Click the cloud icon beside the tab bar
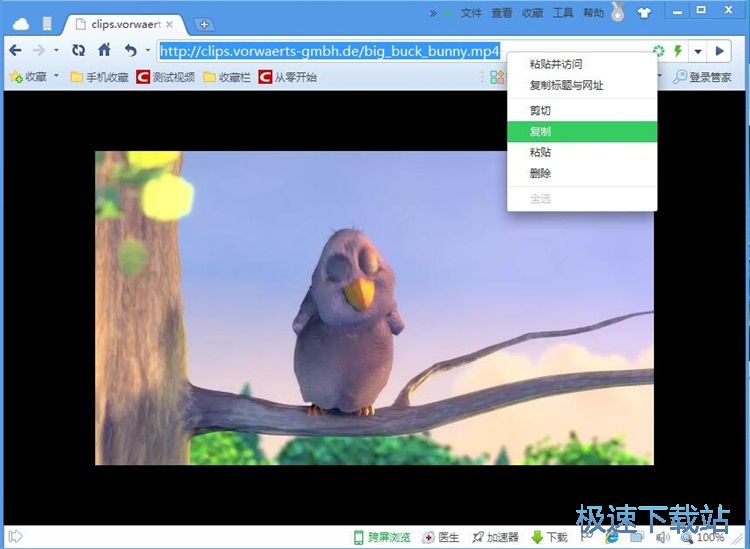 pyautogui.click(x=21, y=24)
